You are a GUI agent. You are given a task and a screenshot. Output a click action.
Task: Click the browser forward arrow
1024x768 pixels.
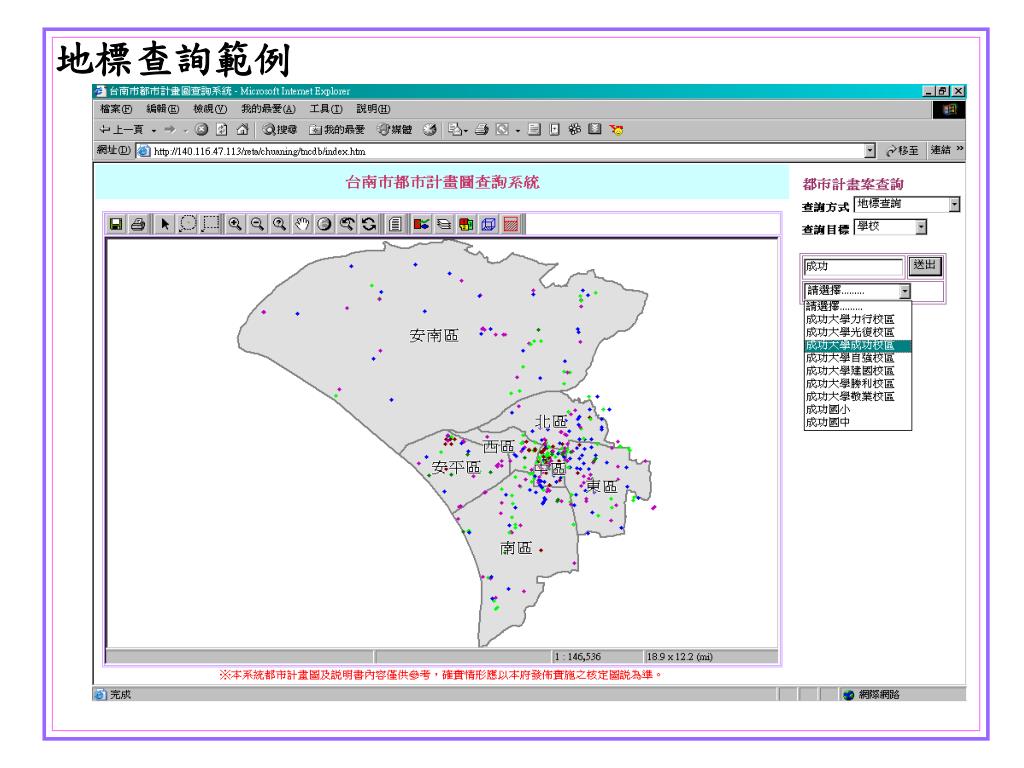[x=170, y=130]
